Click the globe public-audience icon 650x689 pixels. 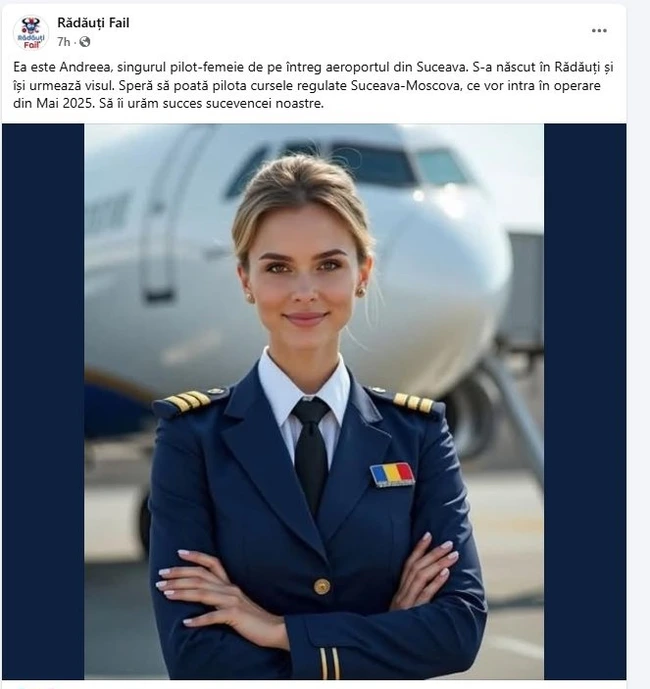[84, 42]
